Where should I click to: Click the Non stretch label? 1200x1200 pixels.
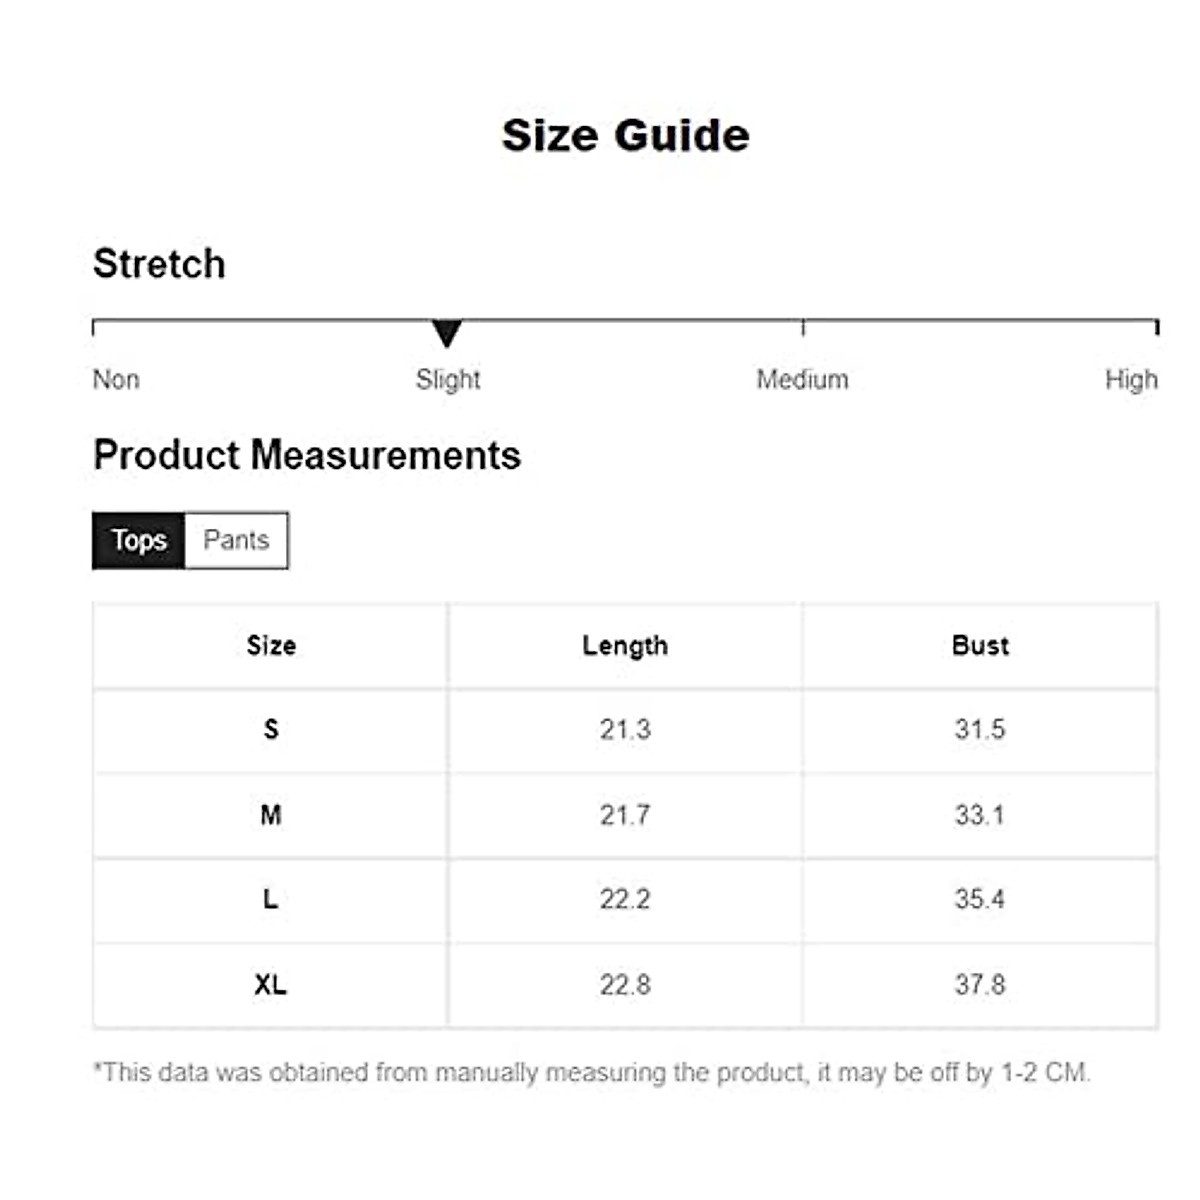[x=116, y=380]
